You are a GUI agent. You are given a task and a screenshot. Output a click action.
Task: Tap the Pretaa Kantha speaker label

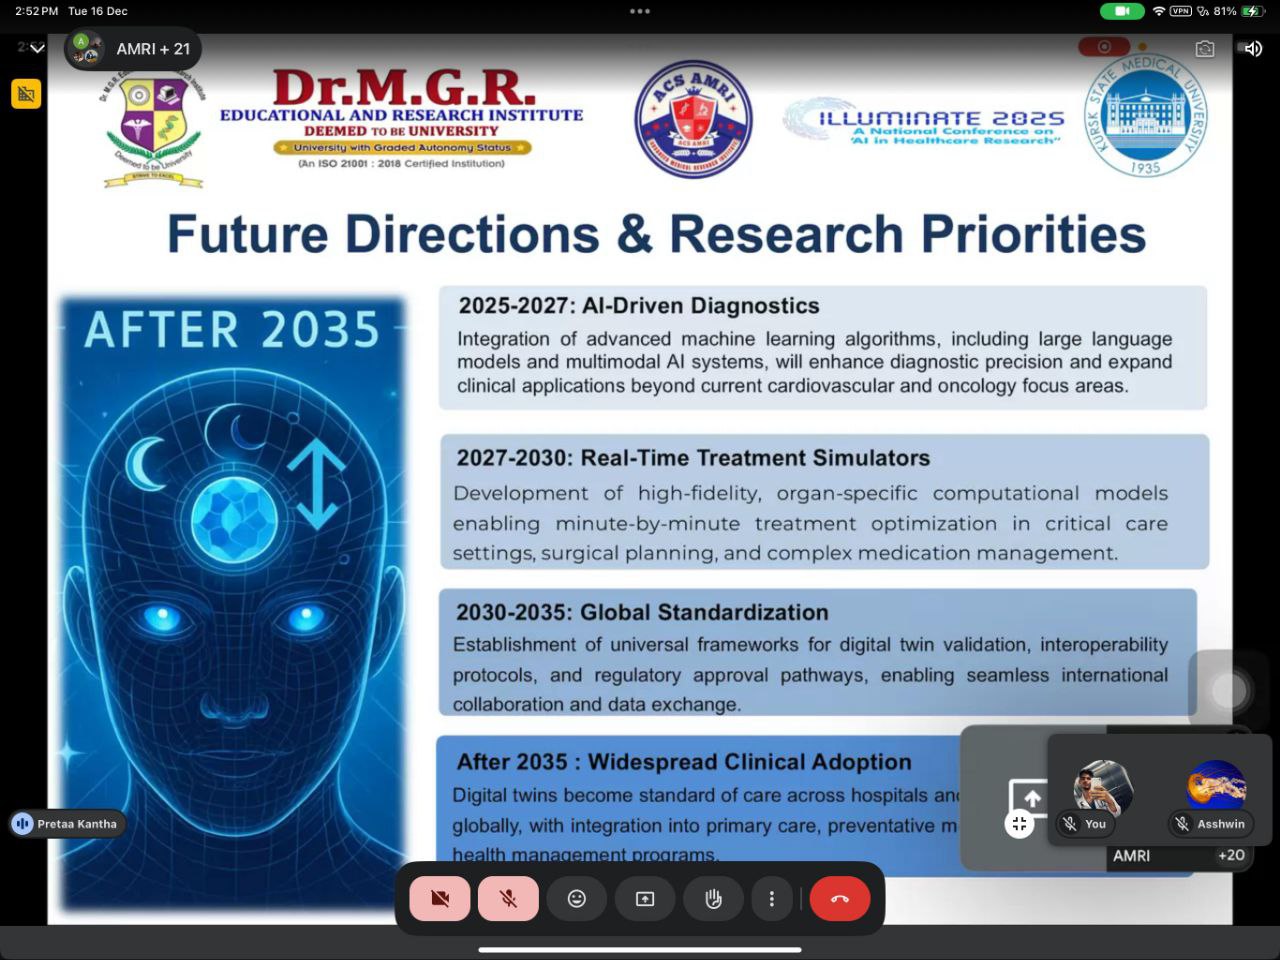67,824
